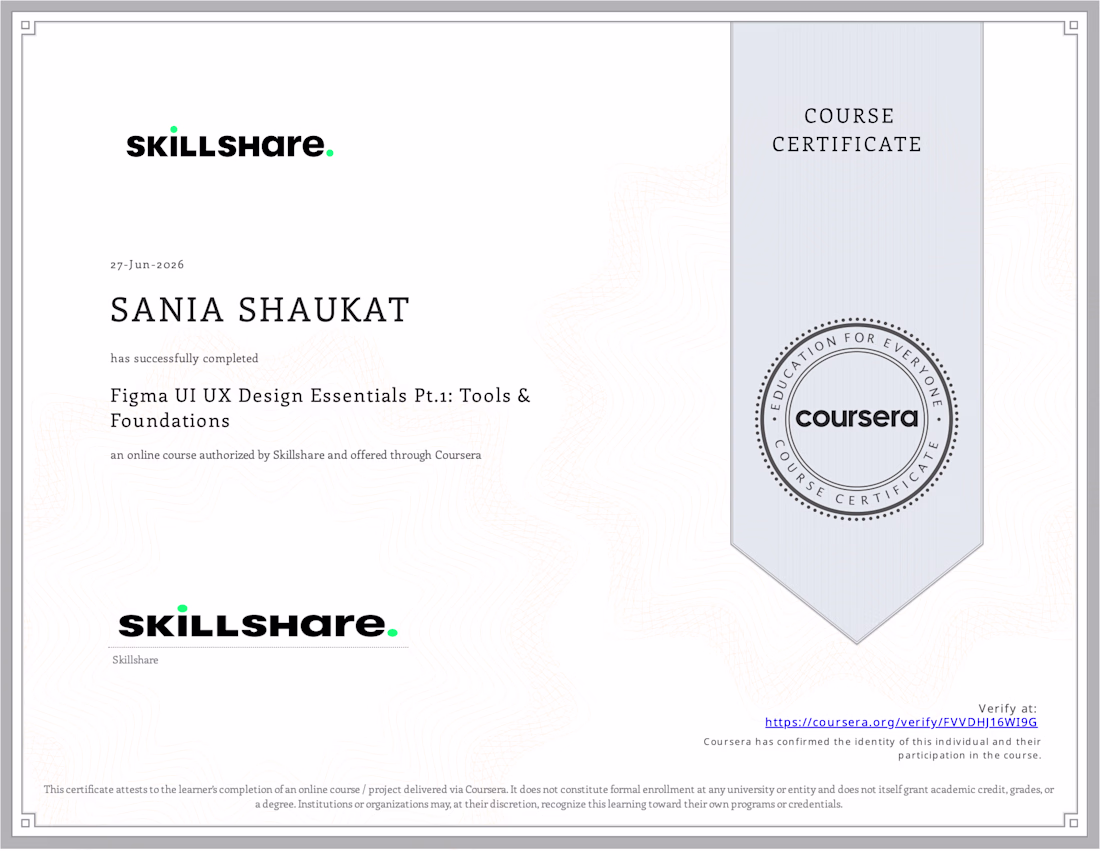Click the COURSE CERTIFICATE heading
Screen dimensions: 1100x851
click(847, 130)
